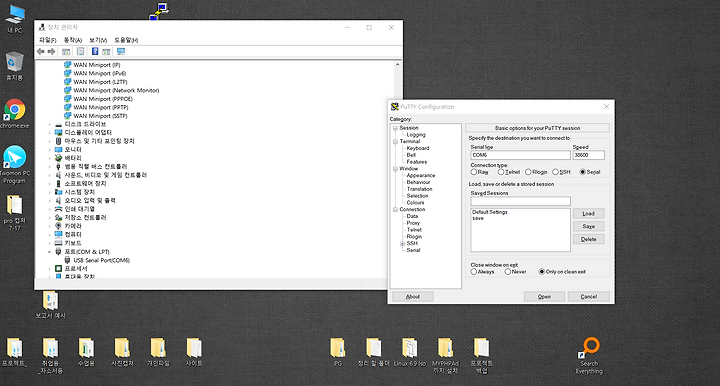This screenshot has width=720, height=386.
Task: Expand the SSH node in PuTTY tree
Action: 402,244
